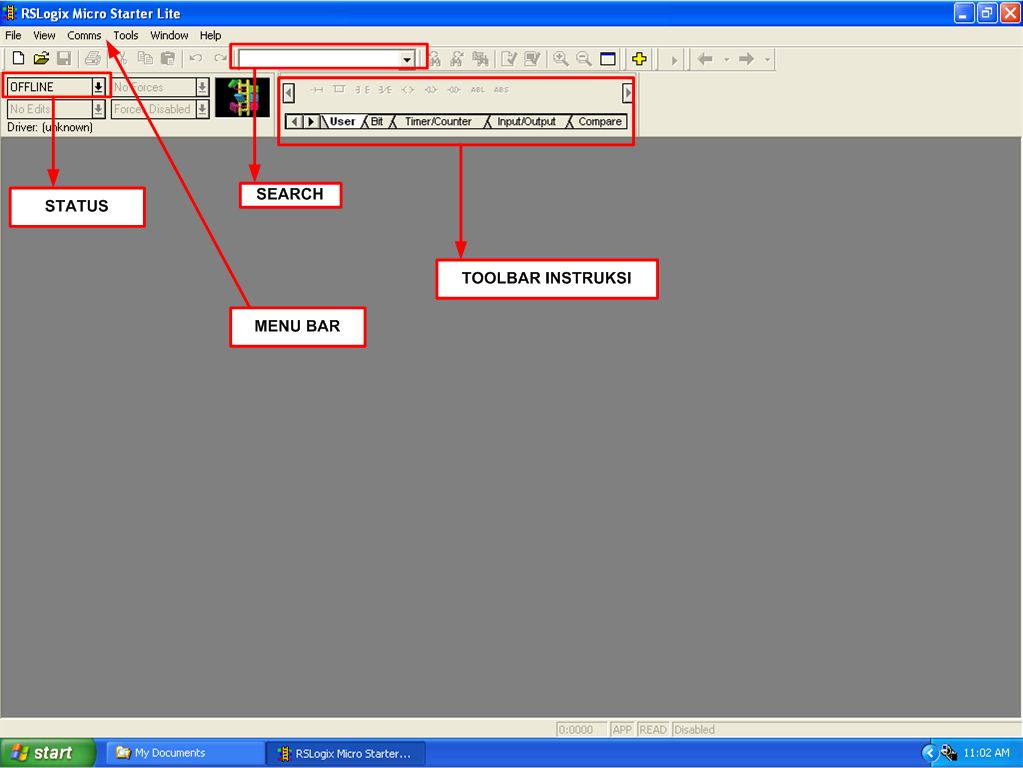This screenshot has width=1023, height=768.
Task: Select the Timer/Counter tab
Action: pos(438,121)
